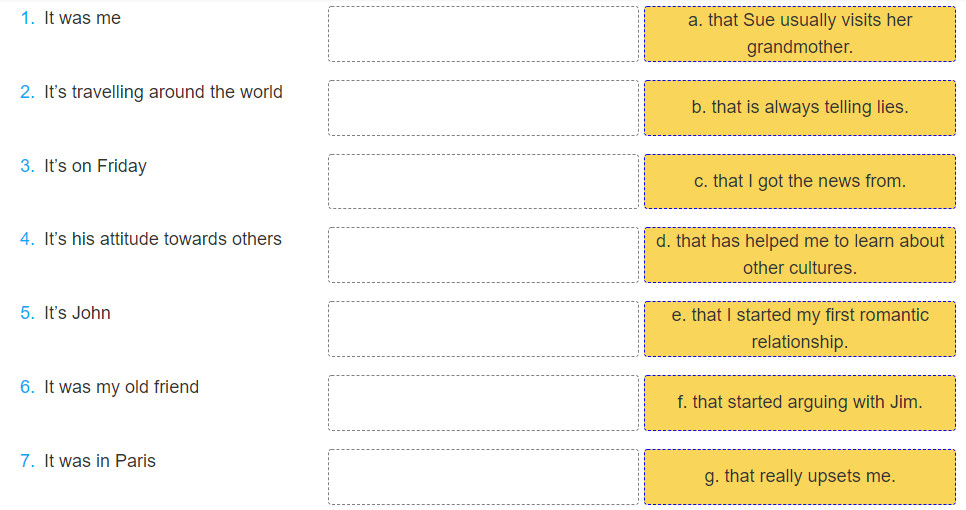Click the empty drop box beside 'It was me'
966x510 pixels.
point(483,34)
